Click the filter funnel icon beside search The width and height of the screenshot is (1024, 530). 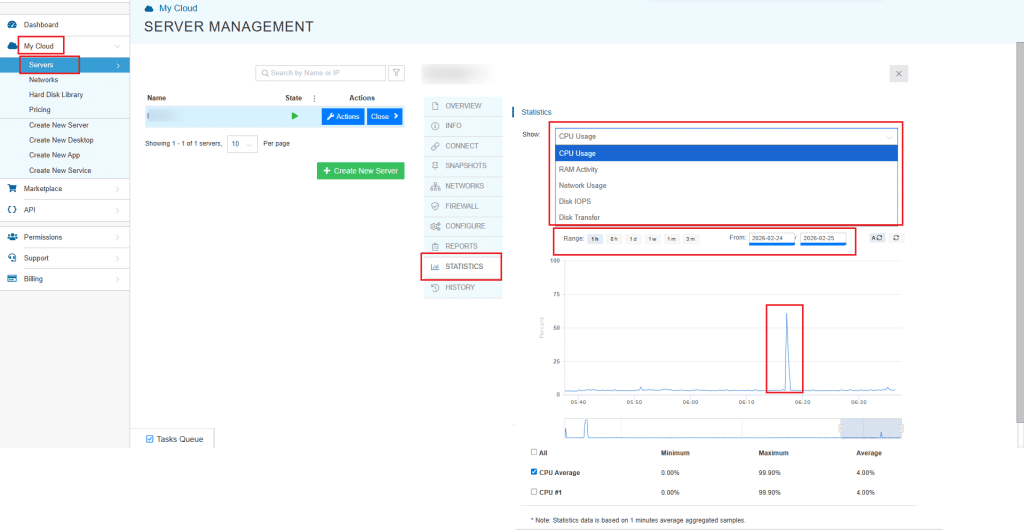397,73
